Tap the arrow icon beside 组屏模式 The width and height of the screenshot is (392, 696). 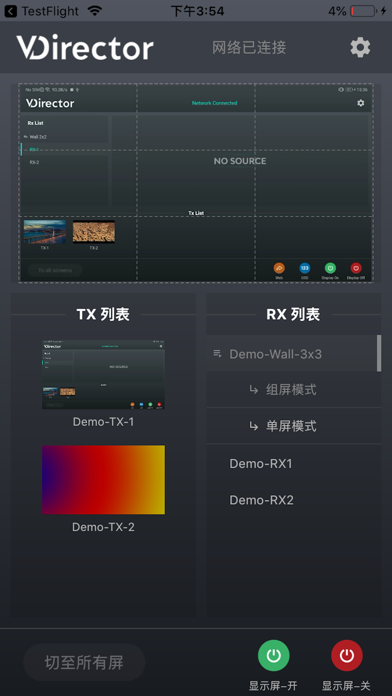pyautogui.click(x=253, y=390)
